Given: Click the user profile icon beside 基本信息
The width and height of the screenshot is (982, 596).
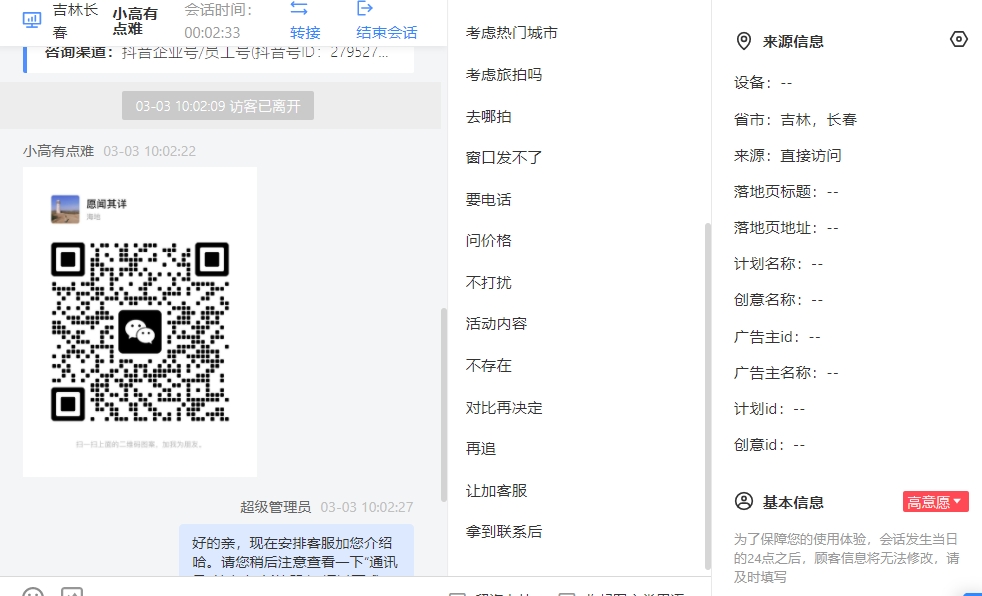Looking at the screenshot, I should point(743,501).
